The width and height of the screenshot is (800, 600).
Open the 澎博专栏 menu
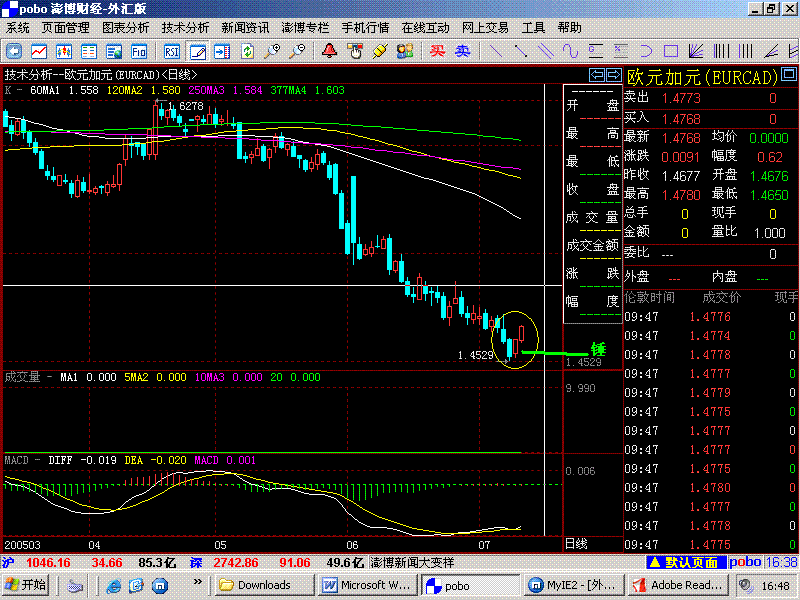305,28
